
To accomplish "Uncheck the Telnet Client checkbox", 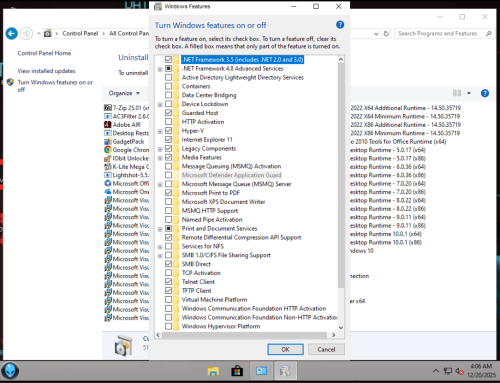I will (169, 282).
